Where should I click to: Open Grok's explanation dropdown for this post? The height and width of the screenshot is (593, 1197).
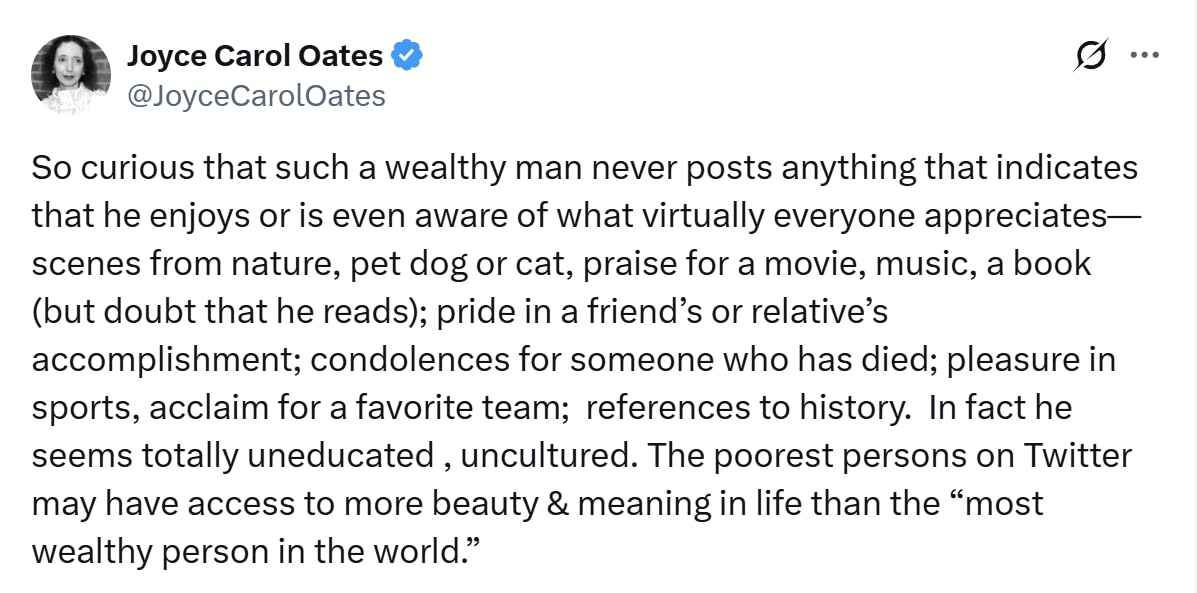click(1090, 57)
